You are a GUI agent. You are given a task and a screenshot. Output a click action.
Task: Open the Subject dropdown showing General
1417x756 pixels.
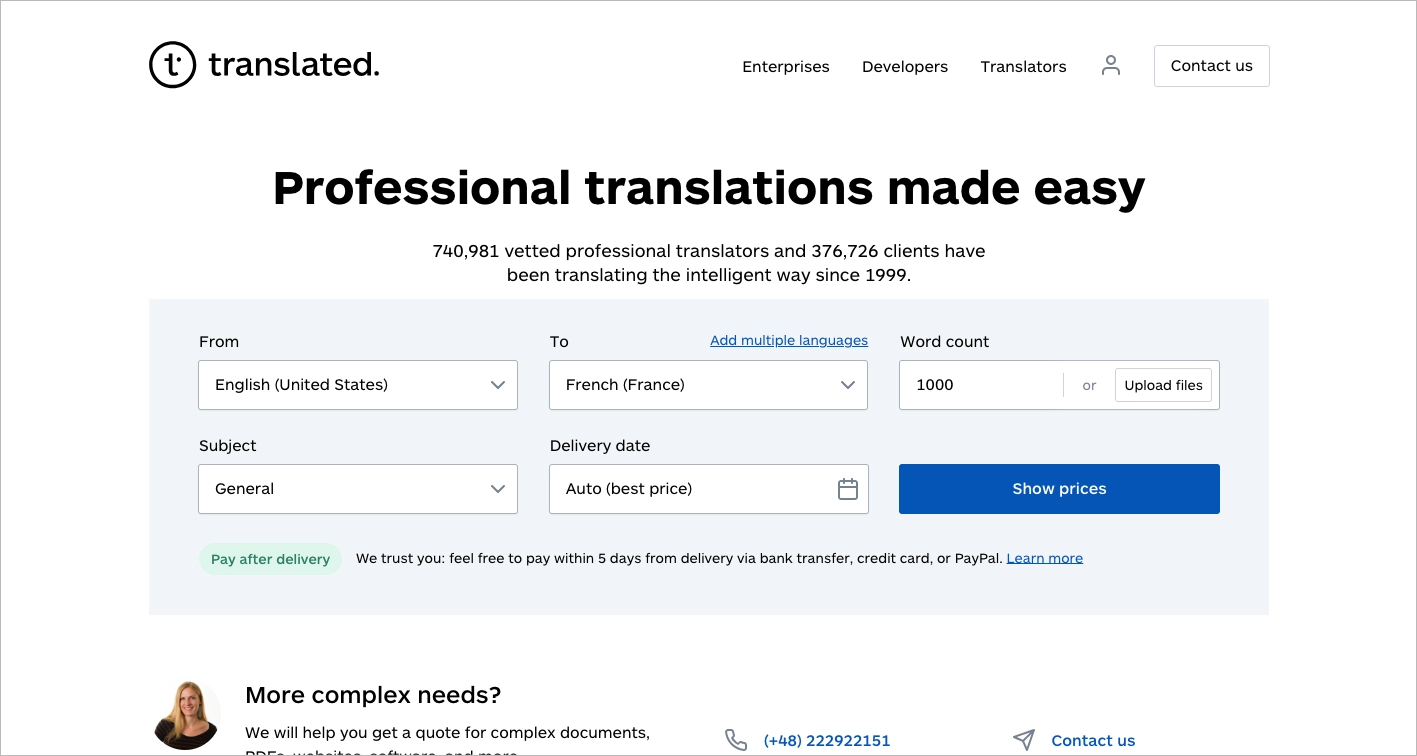[x=340, y=489]
